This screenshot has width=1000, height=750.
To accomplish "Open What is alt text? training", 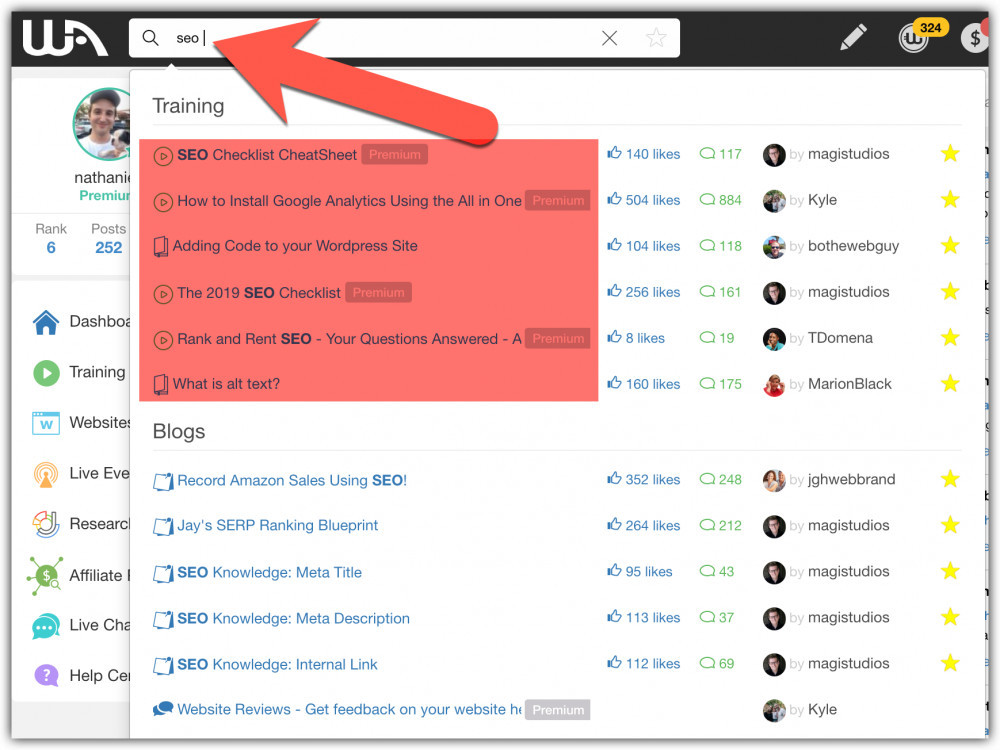I will [x=226, y=384].
